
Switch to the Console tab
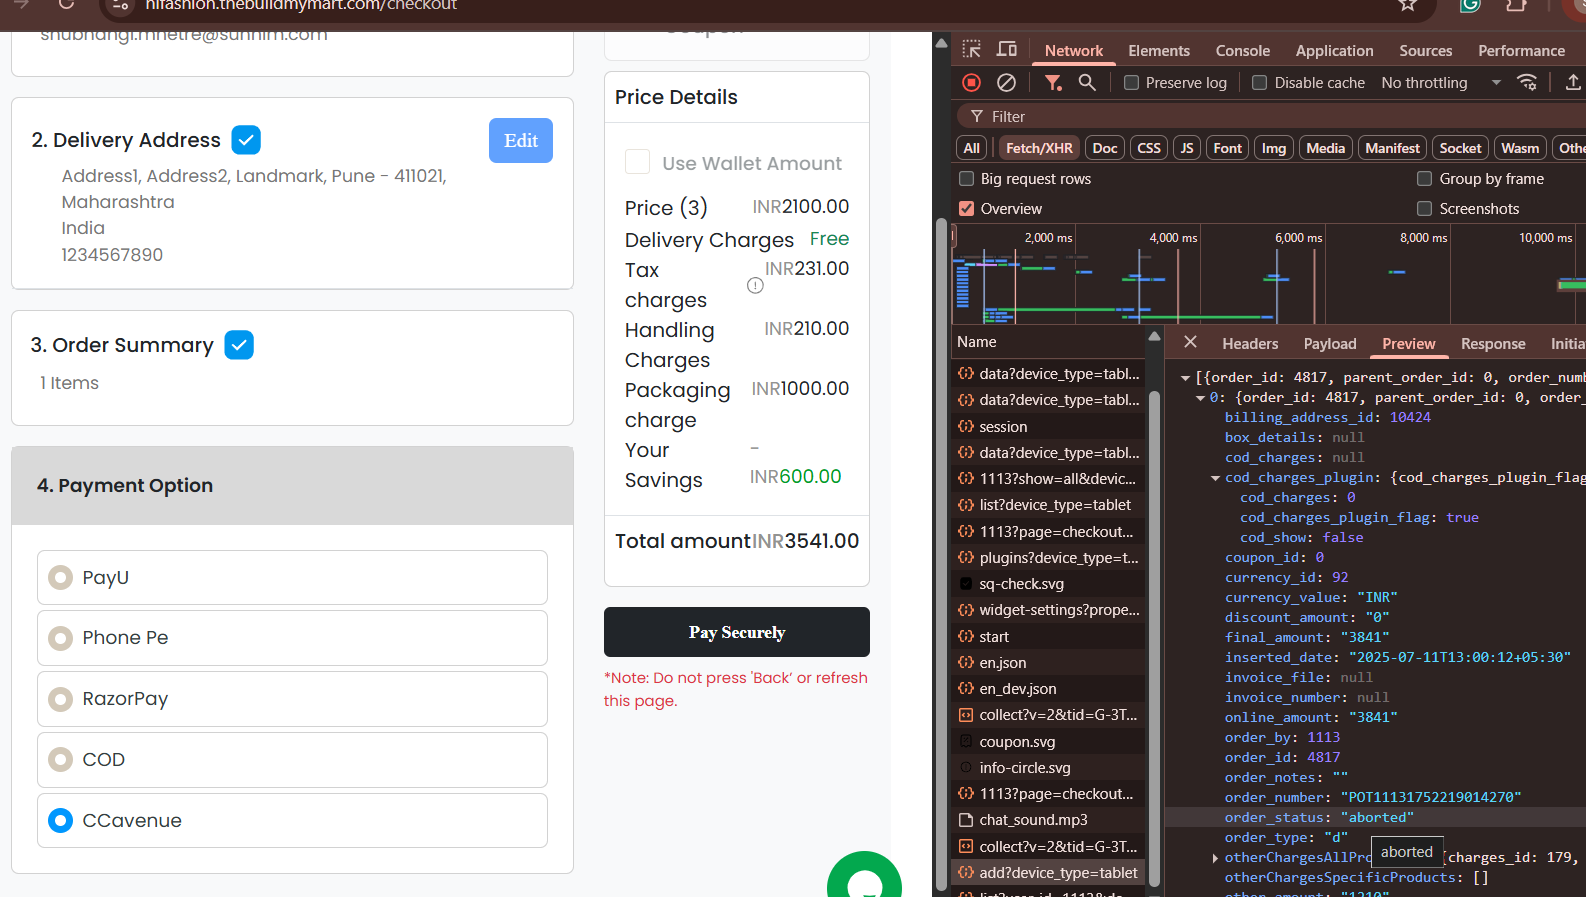(x=1243, y=51)
